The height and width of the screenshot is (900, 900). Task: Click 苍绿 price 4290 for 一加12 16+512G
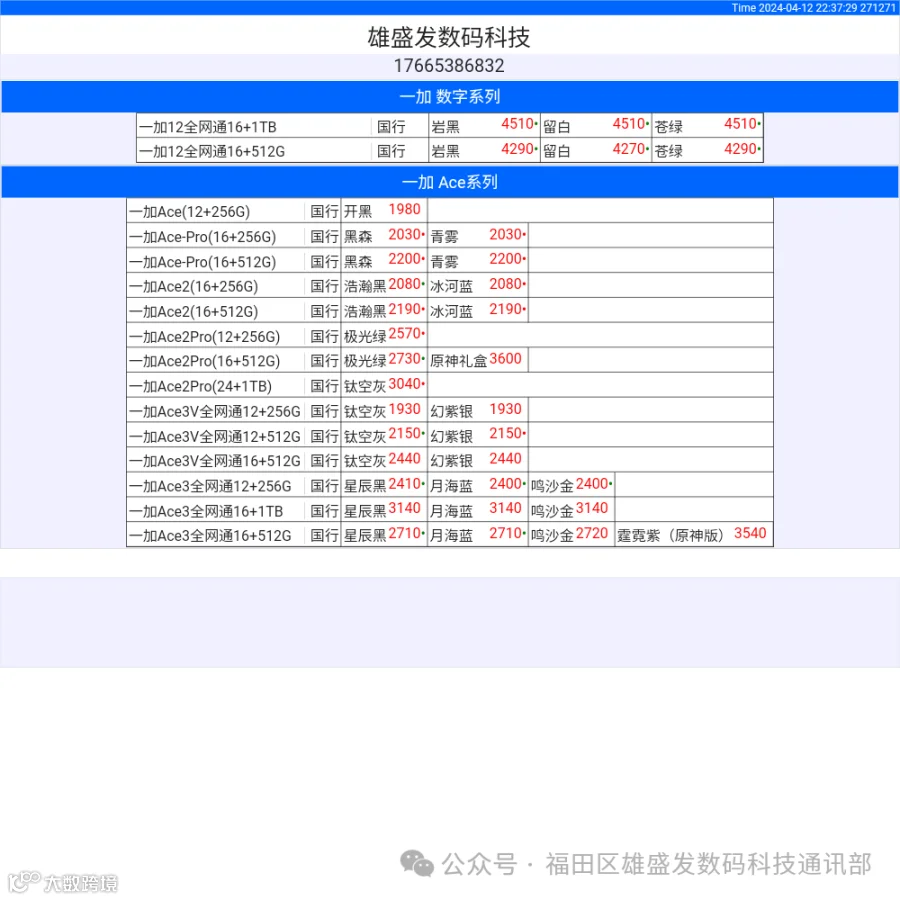coord(740,149)
